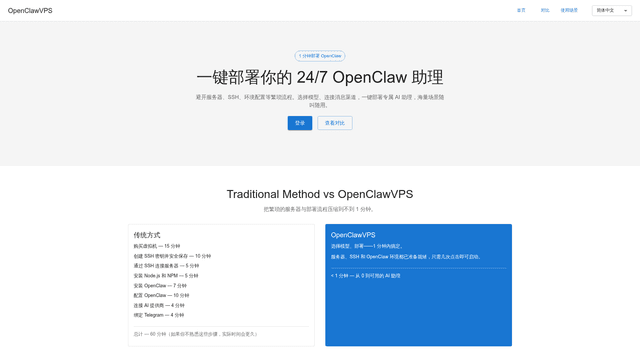The height and width of the screenshot is (360, 640).
Task: Click heading "Traditional Method vs OpenClawVPS"
Action: [x=320, y=194]
